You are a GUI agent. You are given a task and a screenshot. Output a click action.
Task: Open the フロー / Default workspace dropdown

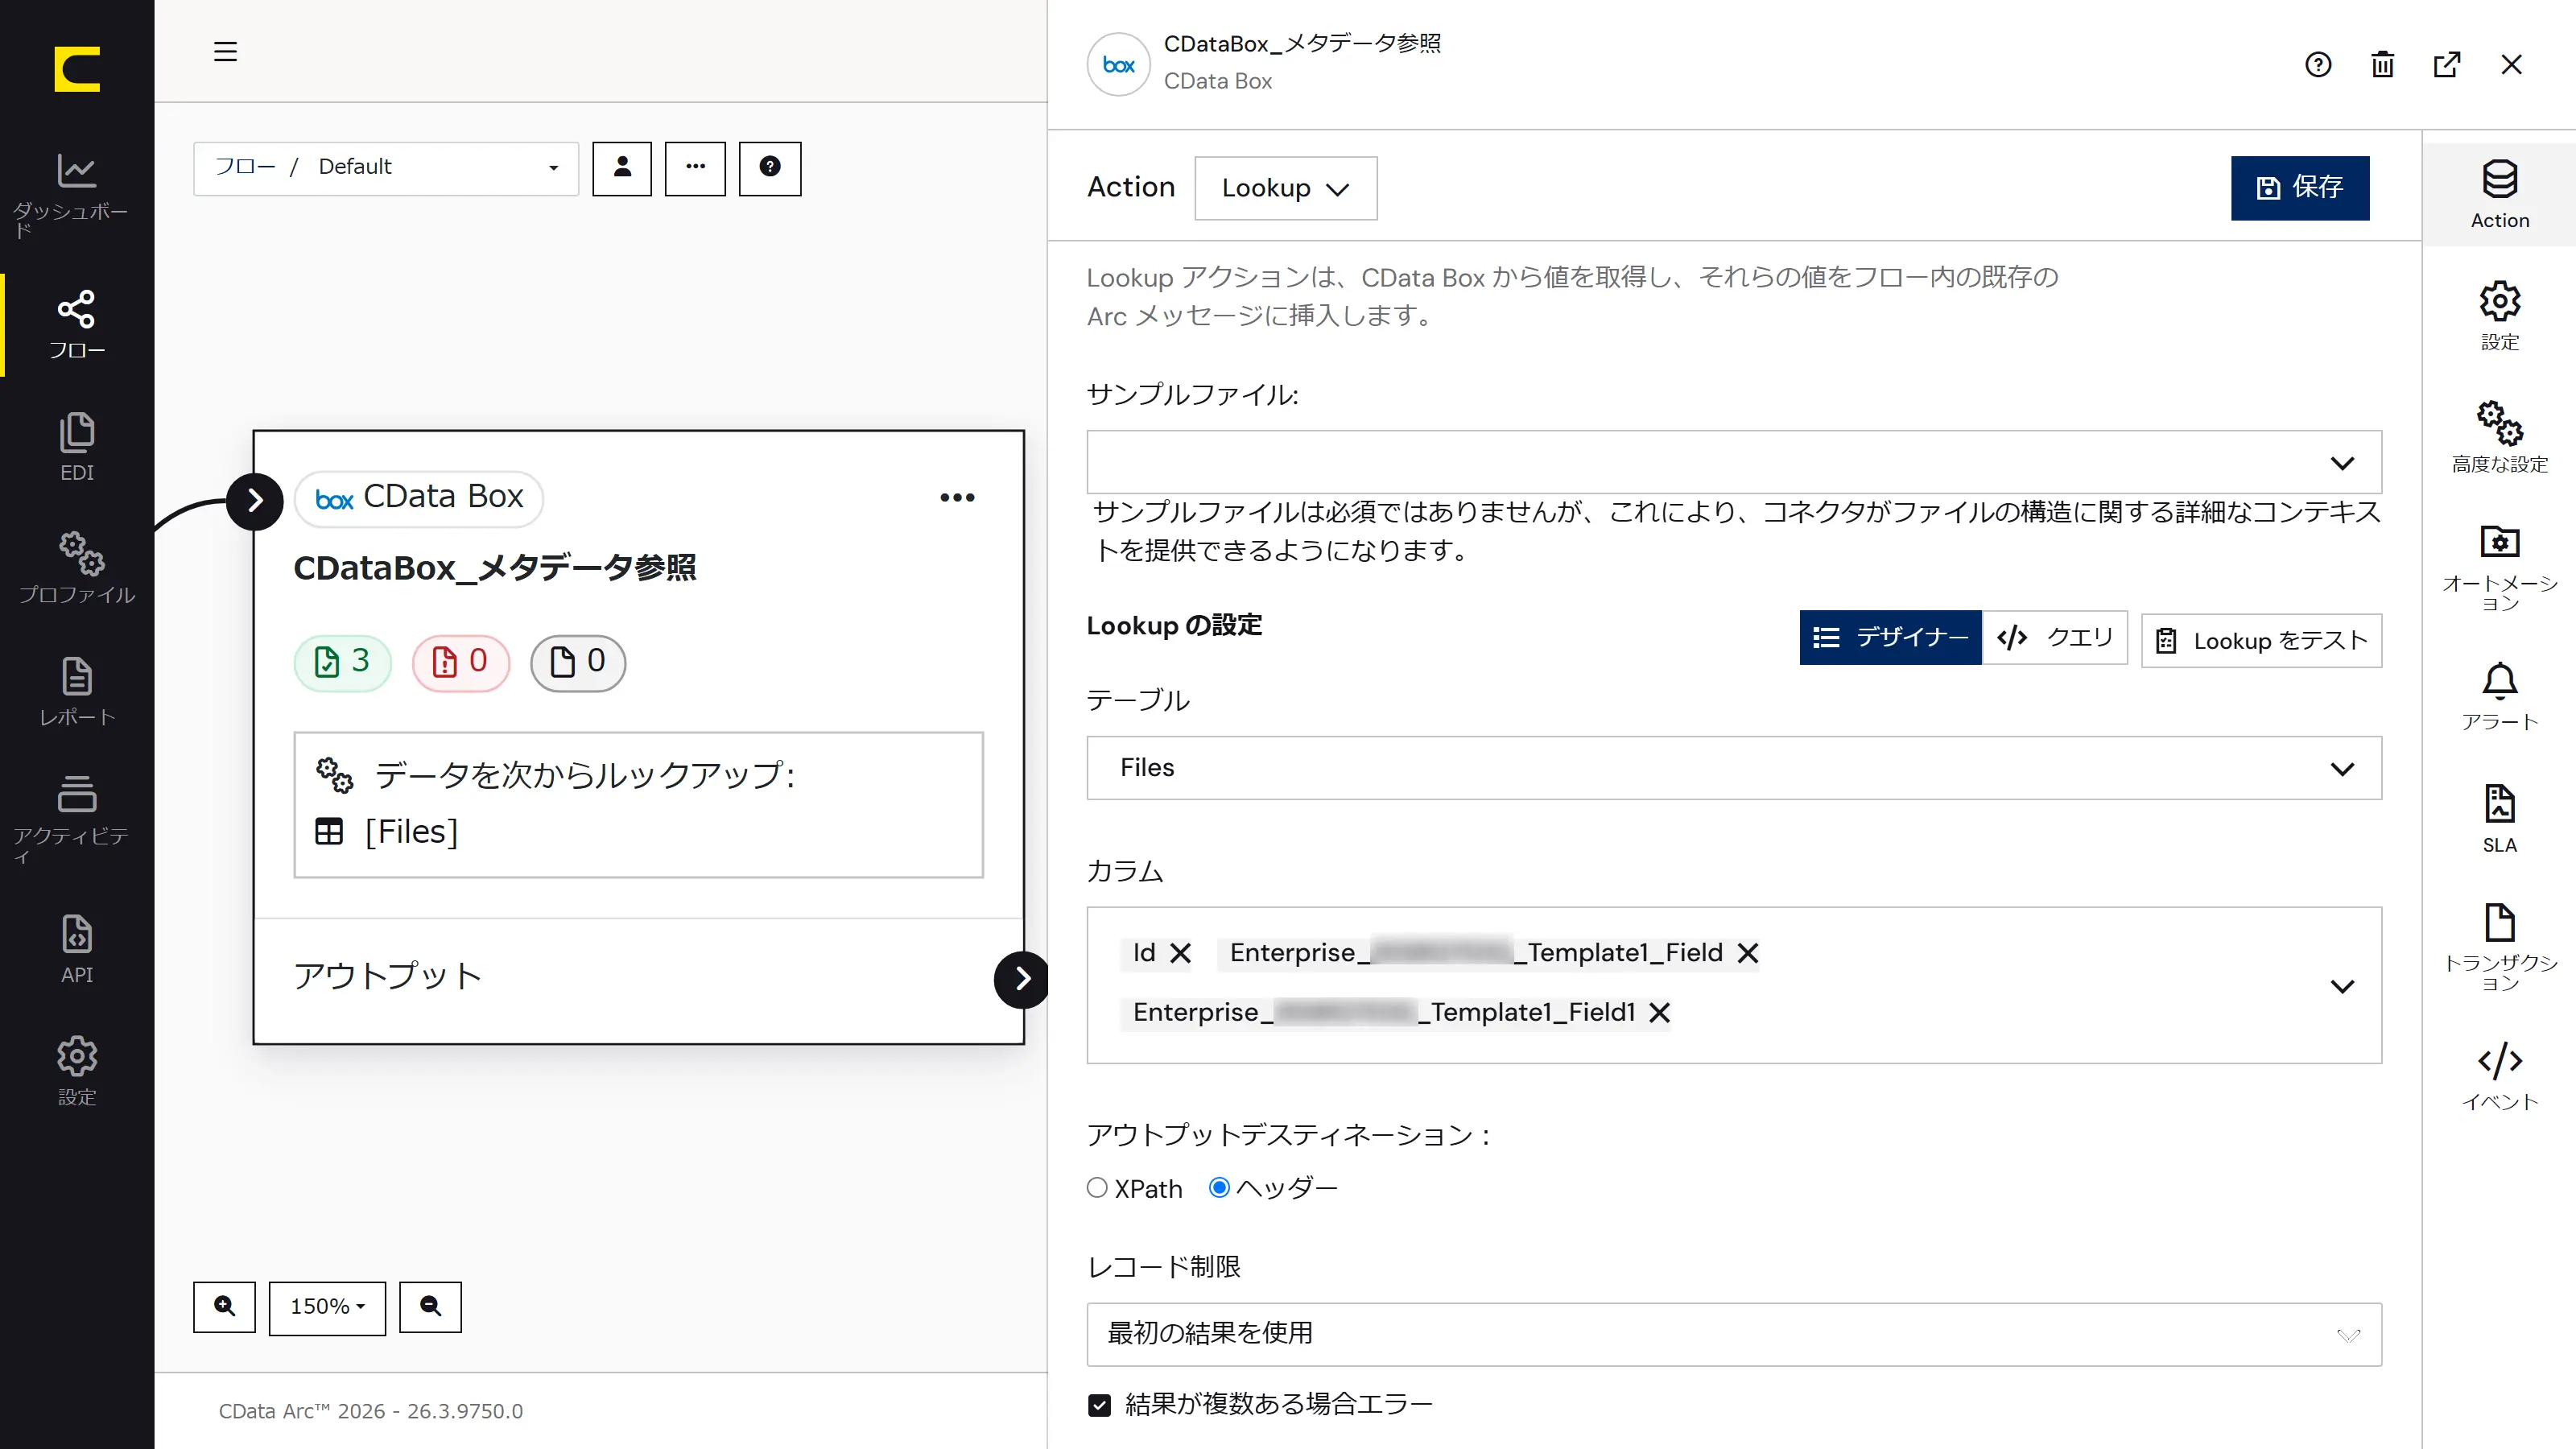(386, 168)
